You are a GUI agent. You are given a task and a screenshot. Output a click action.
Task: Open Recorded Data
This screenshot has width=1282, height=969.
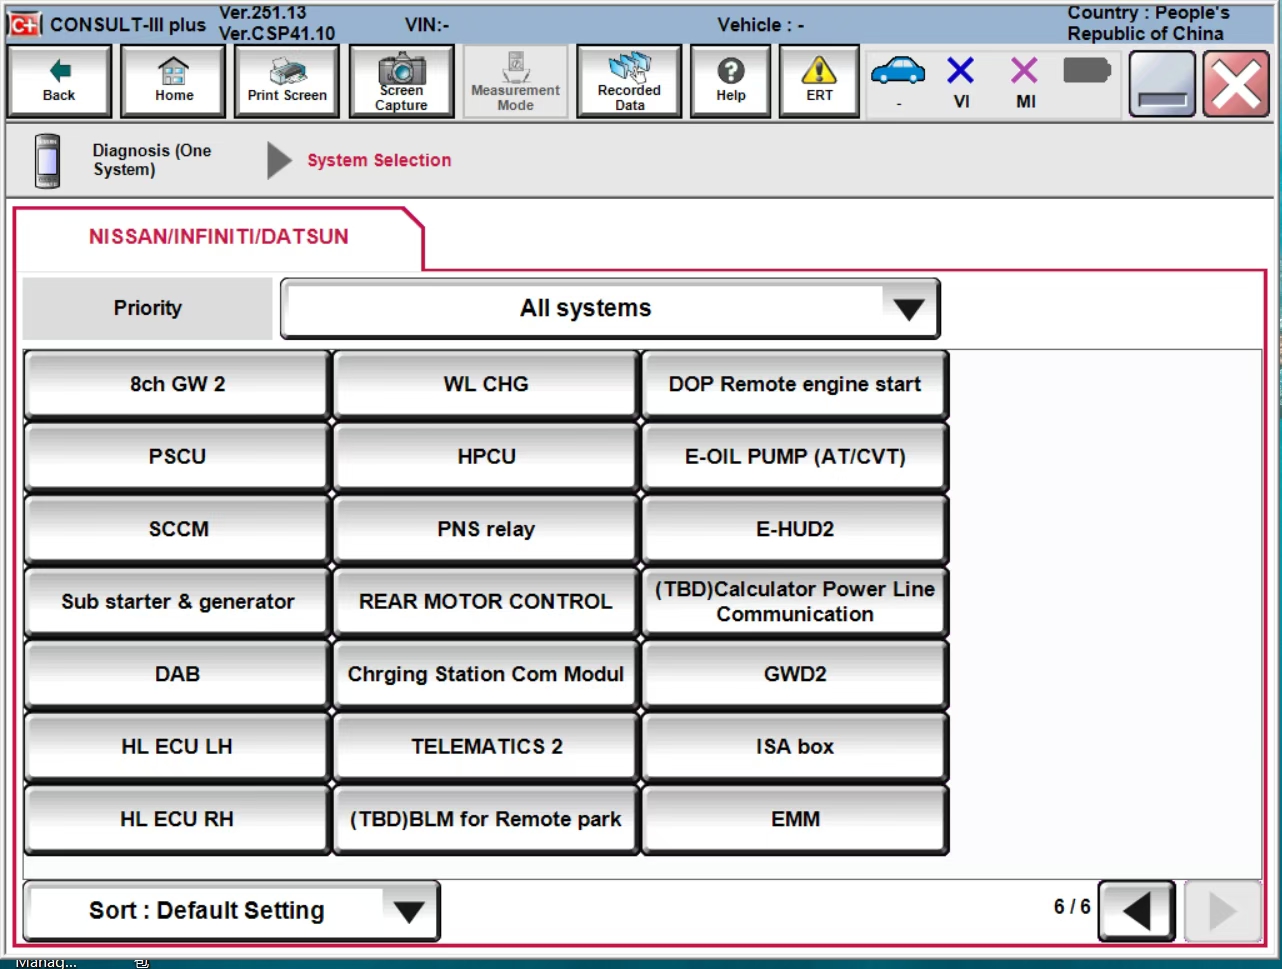[x=629, y=81]
